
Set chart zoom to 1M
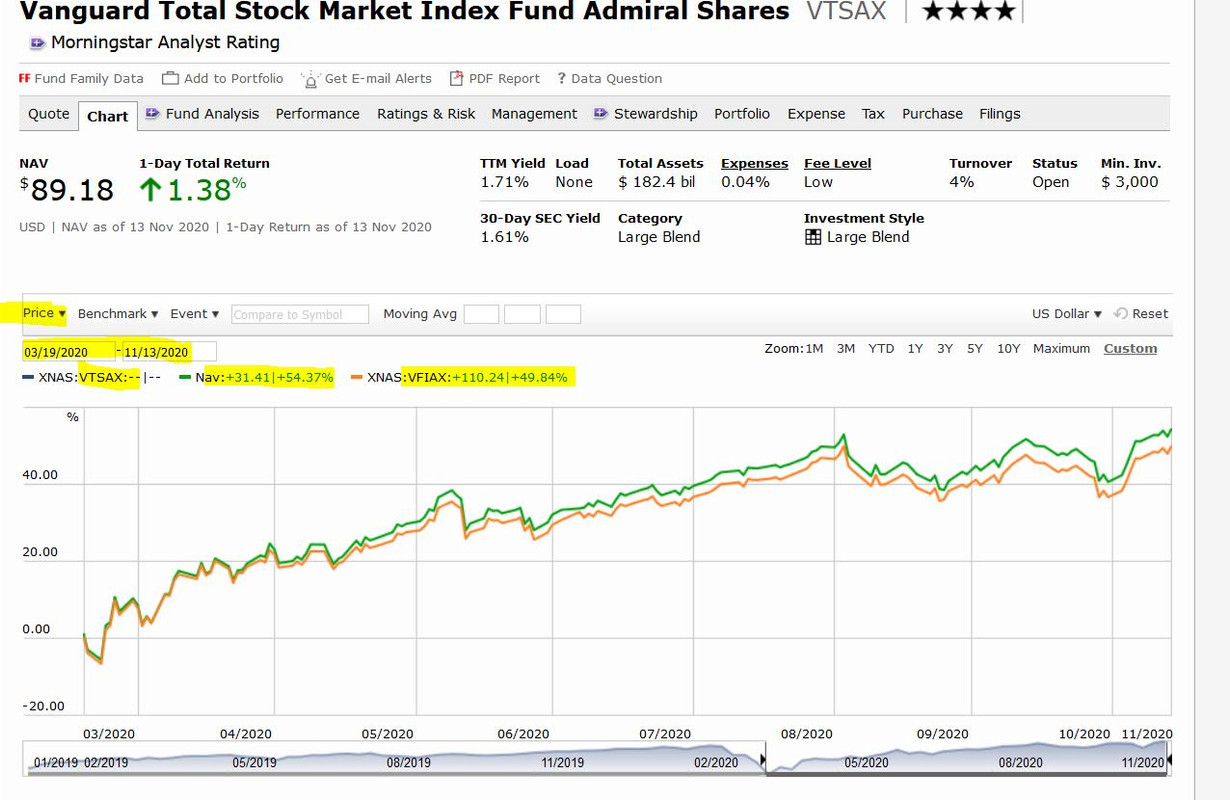point(814,349)
